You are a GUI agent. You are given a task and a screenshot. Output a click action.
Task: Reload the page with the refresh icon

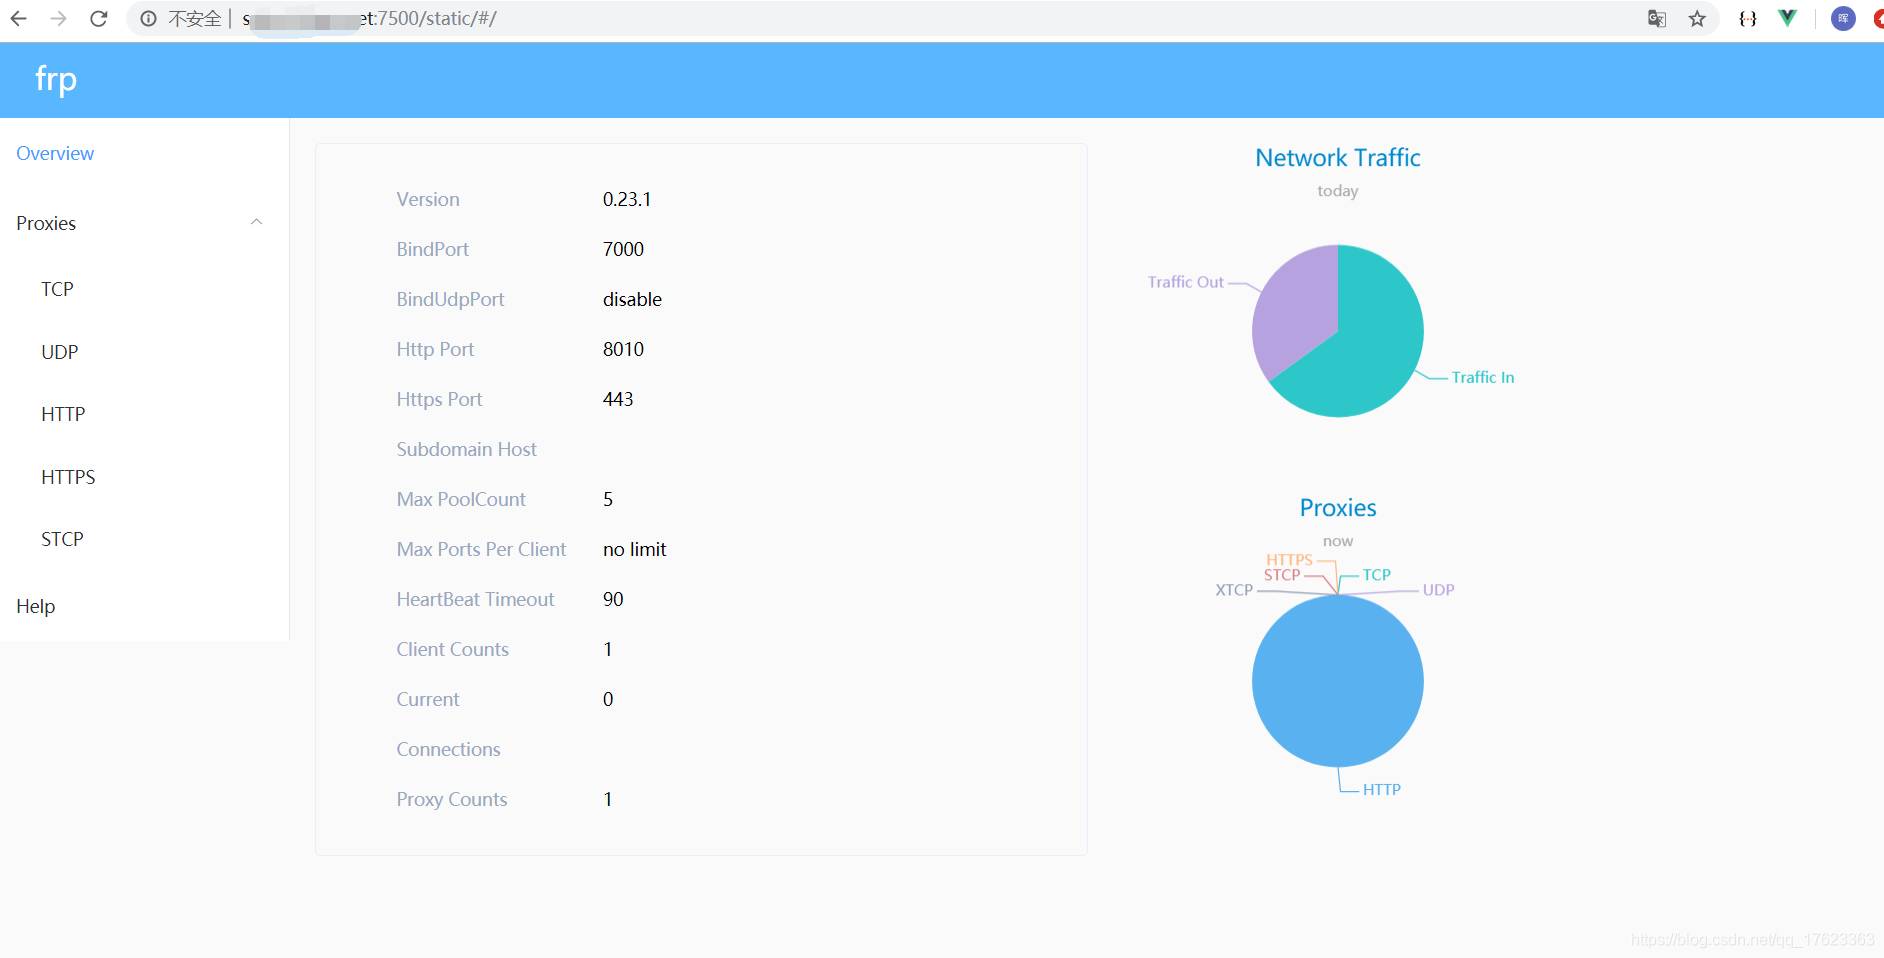[98, 19]
